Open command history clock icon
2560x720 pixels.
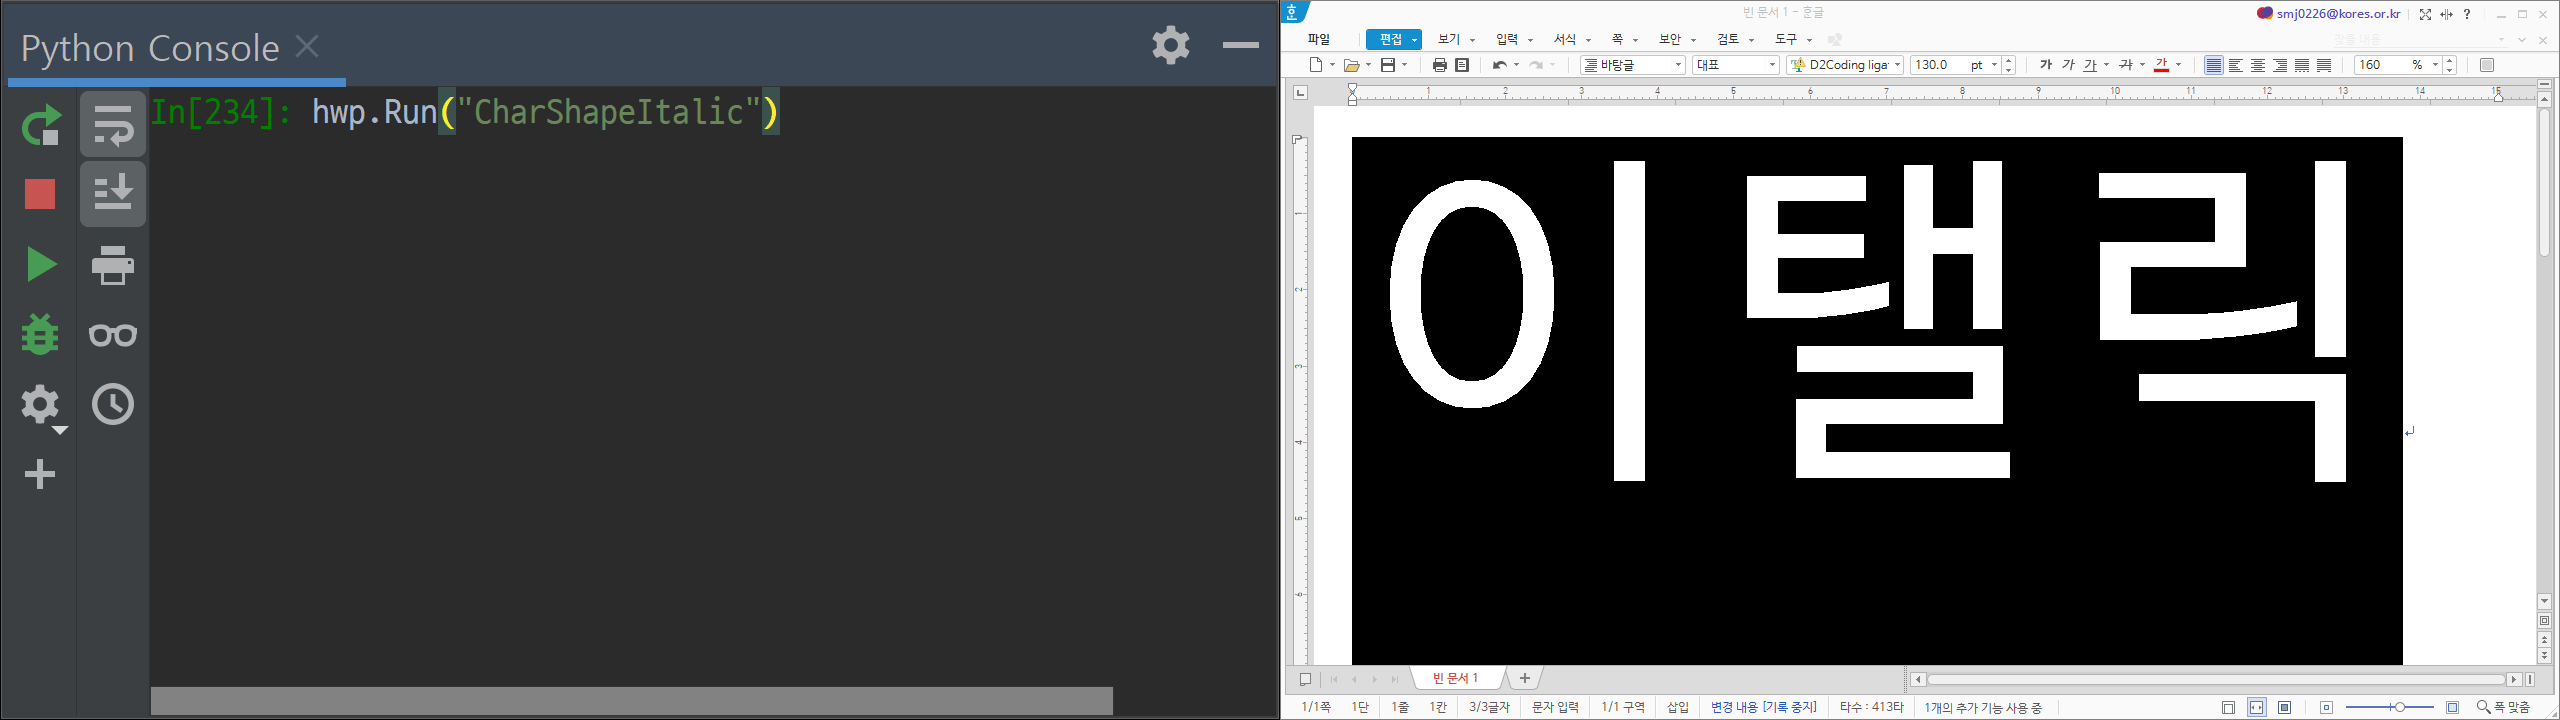click(x=113, y=404)
